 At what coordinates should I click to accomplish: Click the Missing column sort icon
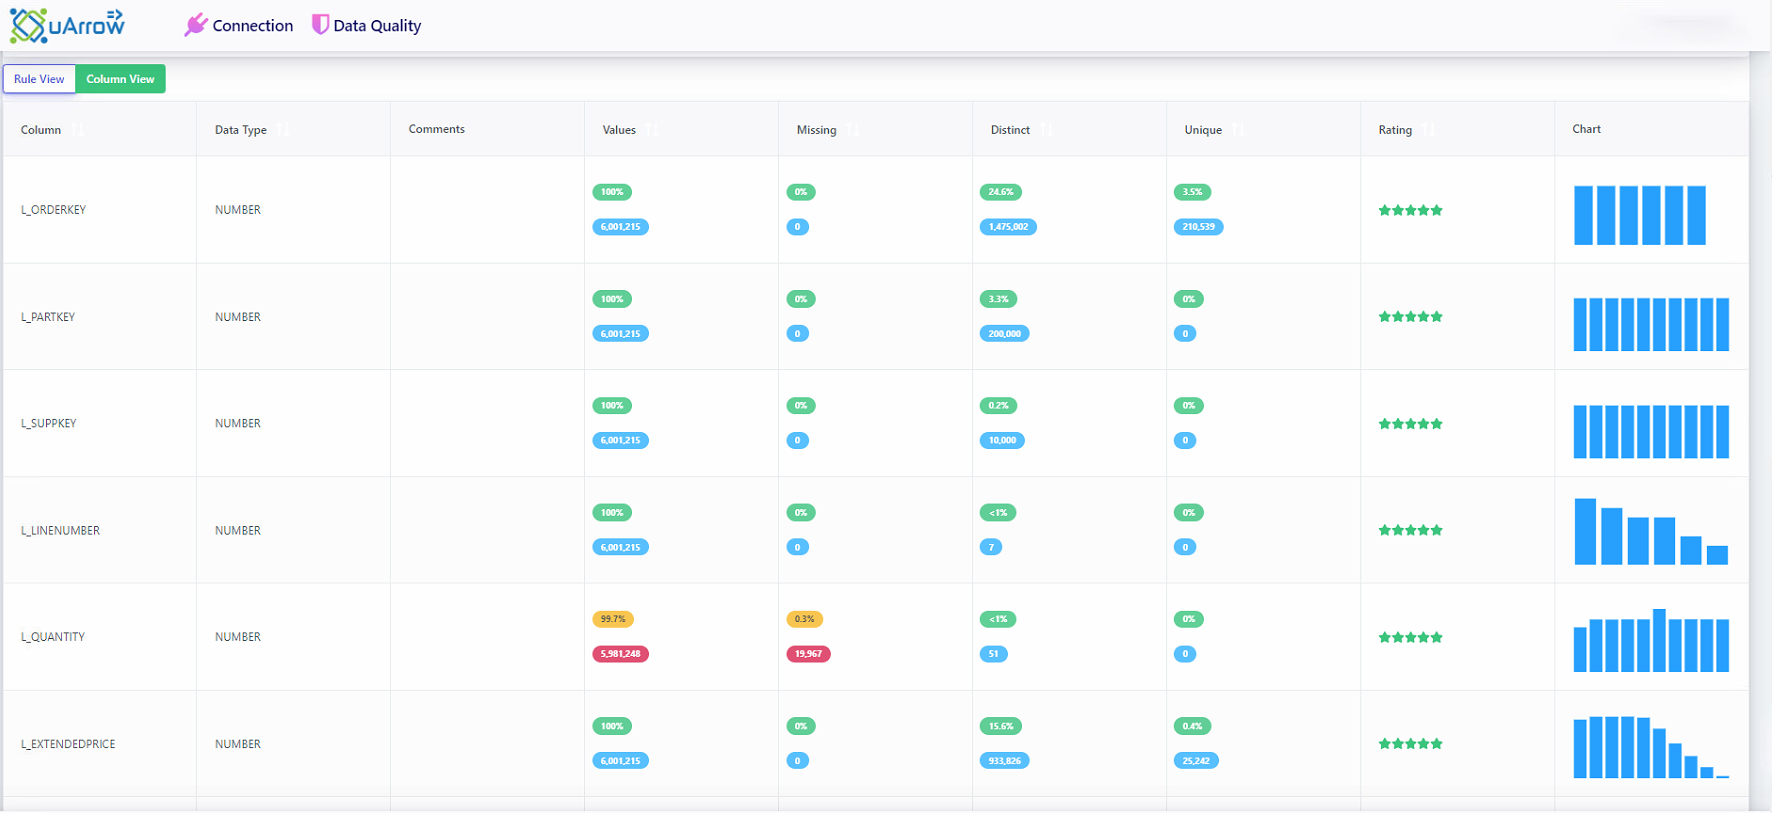tap(853, 130)
